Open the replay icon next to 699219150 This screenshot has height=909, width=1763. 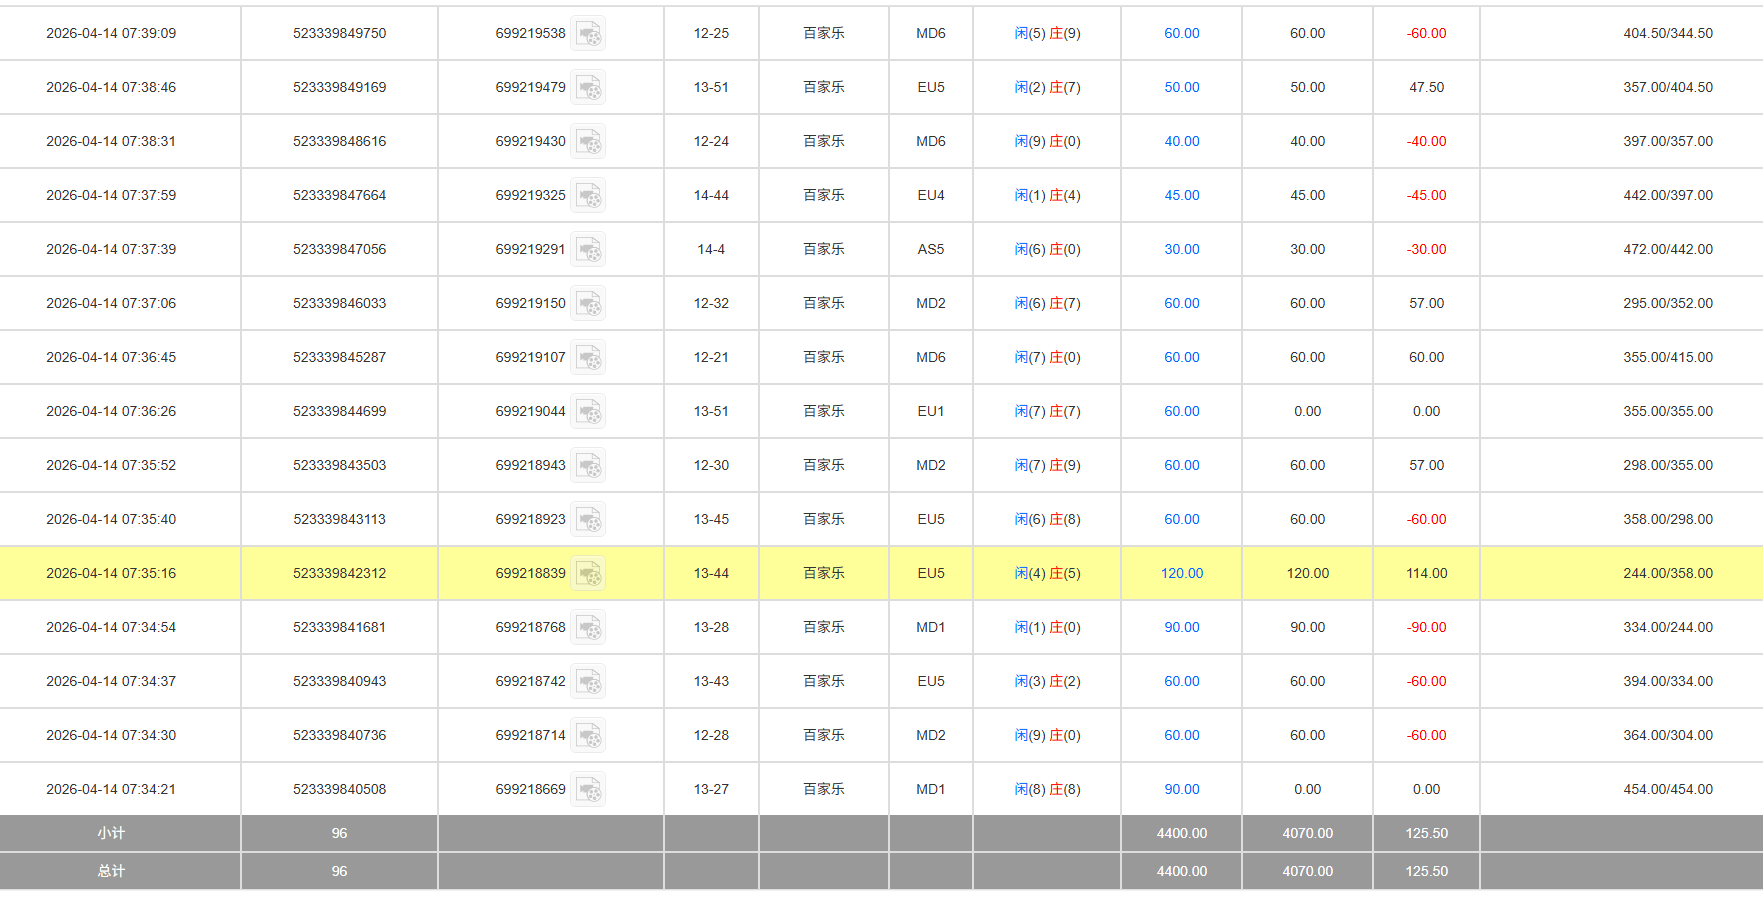tap(588, 304)
